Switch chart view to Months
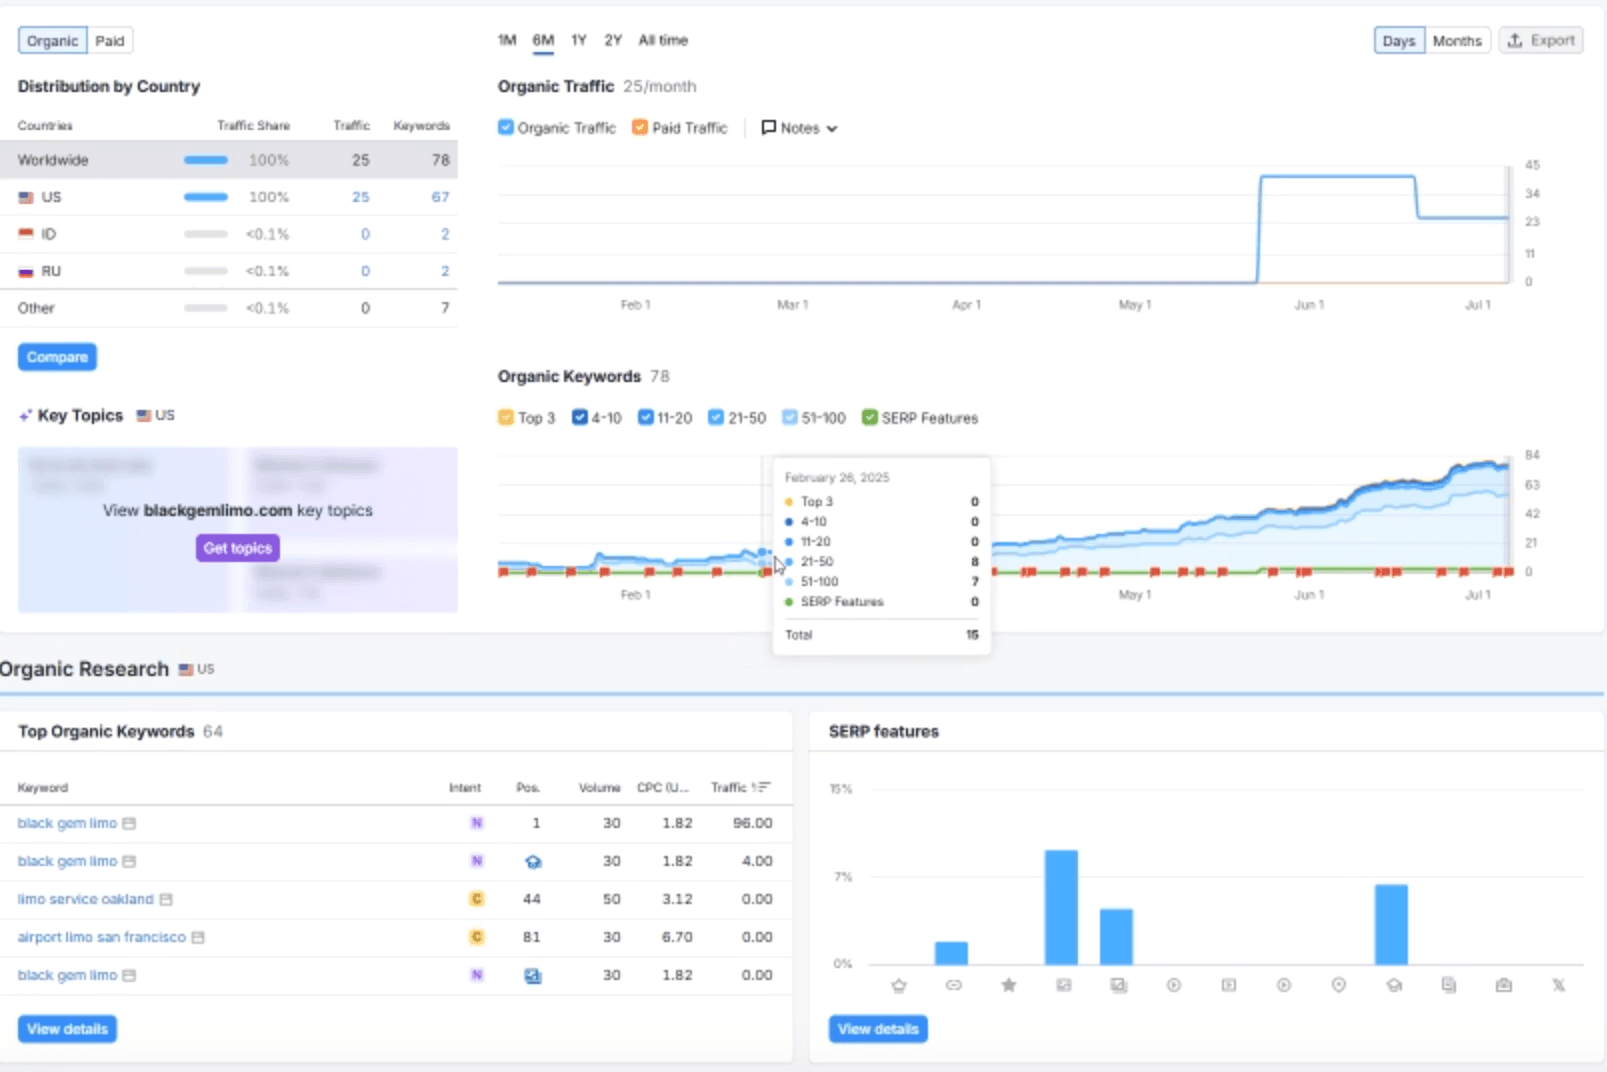1607x1072 pixels. pyautogui.click(x=1457, y=40)
